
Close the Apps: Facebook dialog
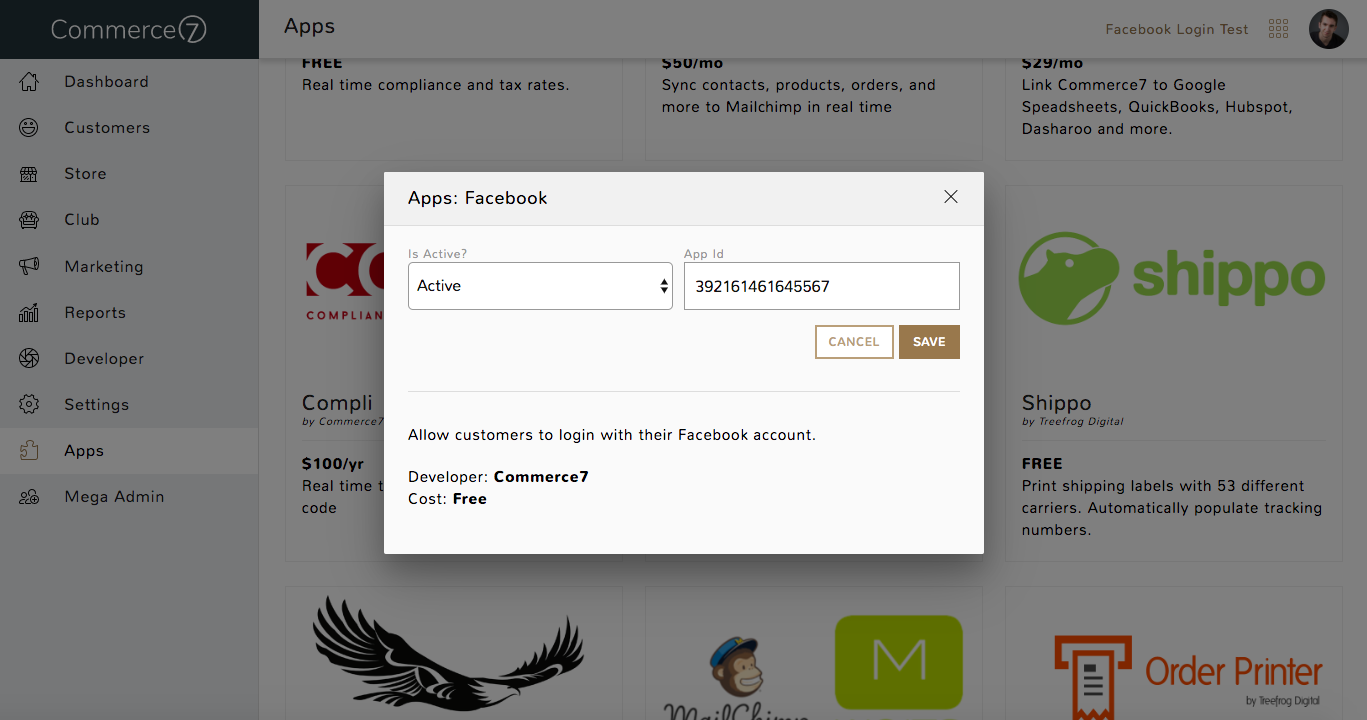[x=951, y=197]
